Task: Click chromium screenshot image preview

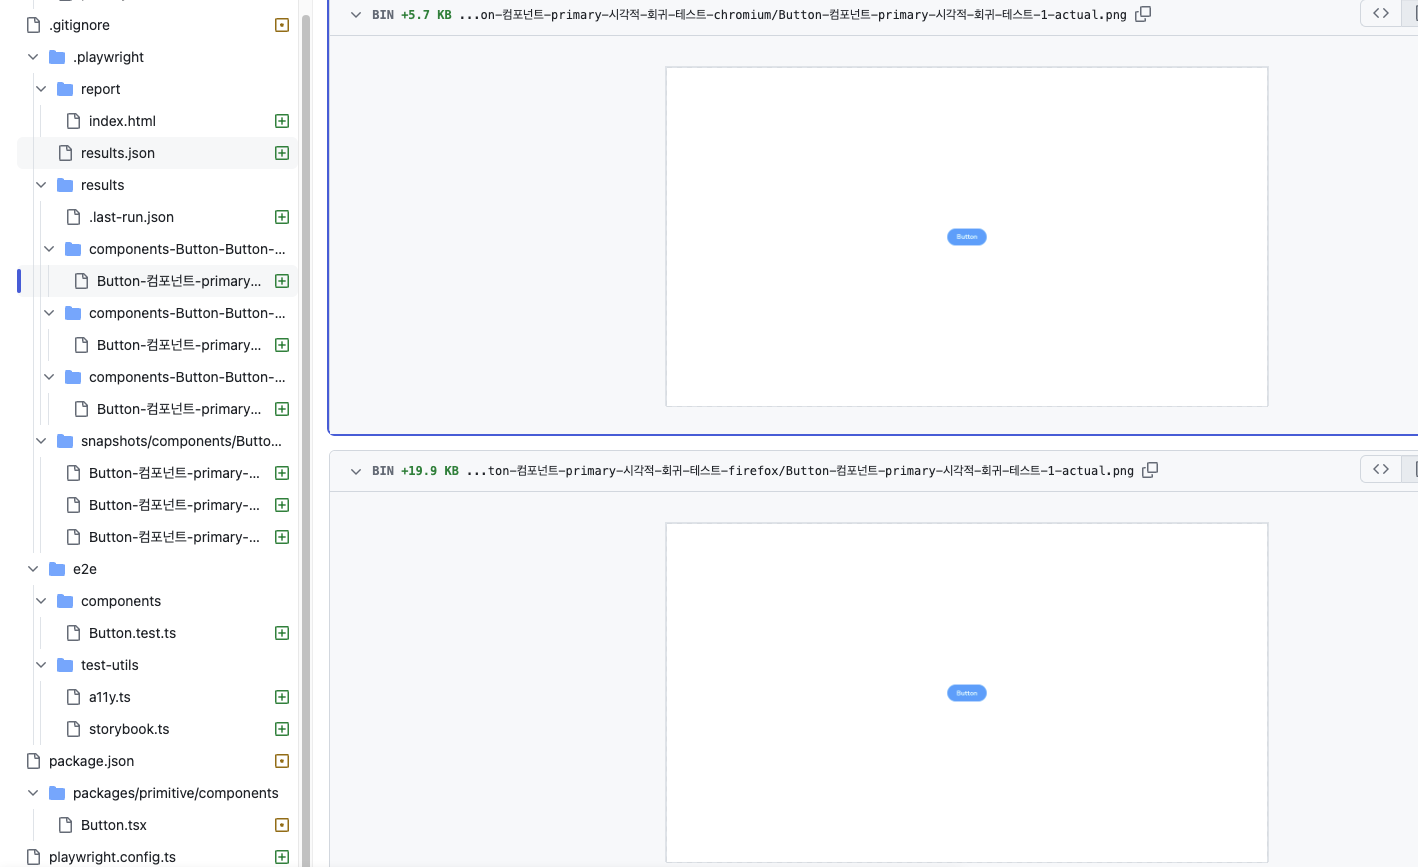Action: [966, 237]
